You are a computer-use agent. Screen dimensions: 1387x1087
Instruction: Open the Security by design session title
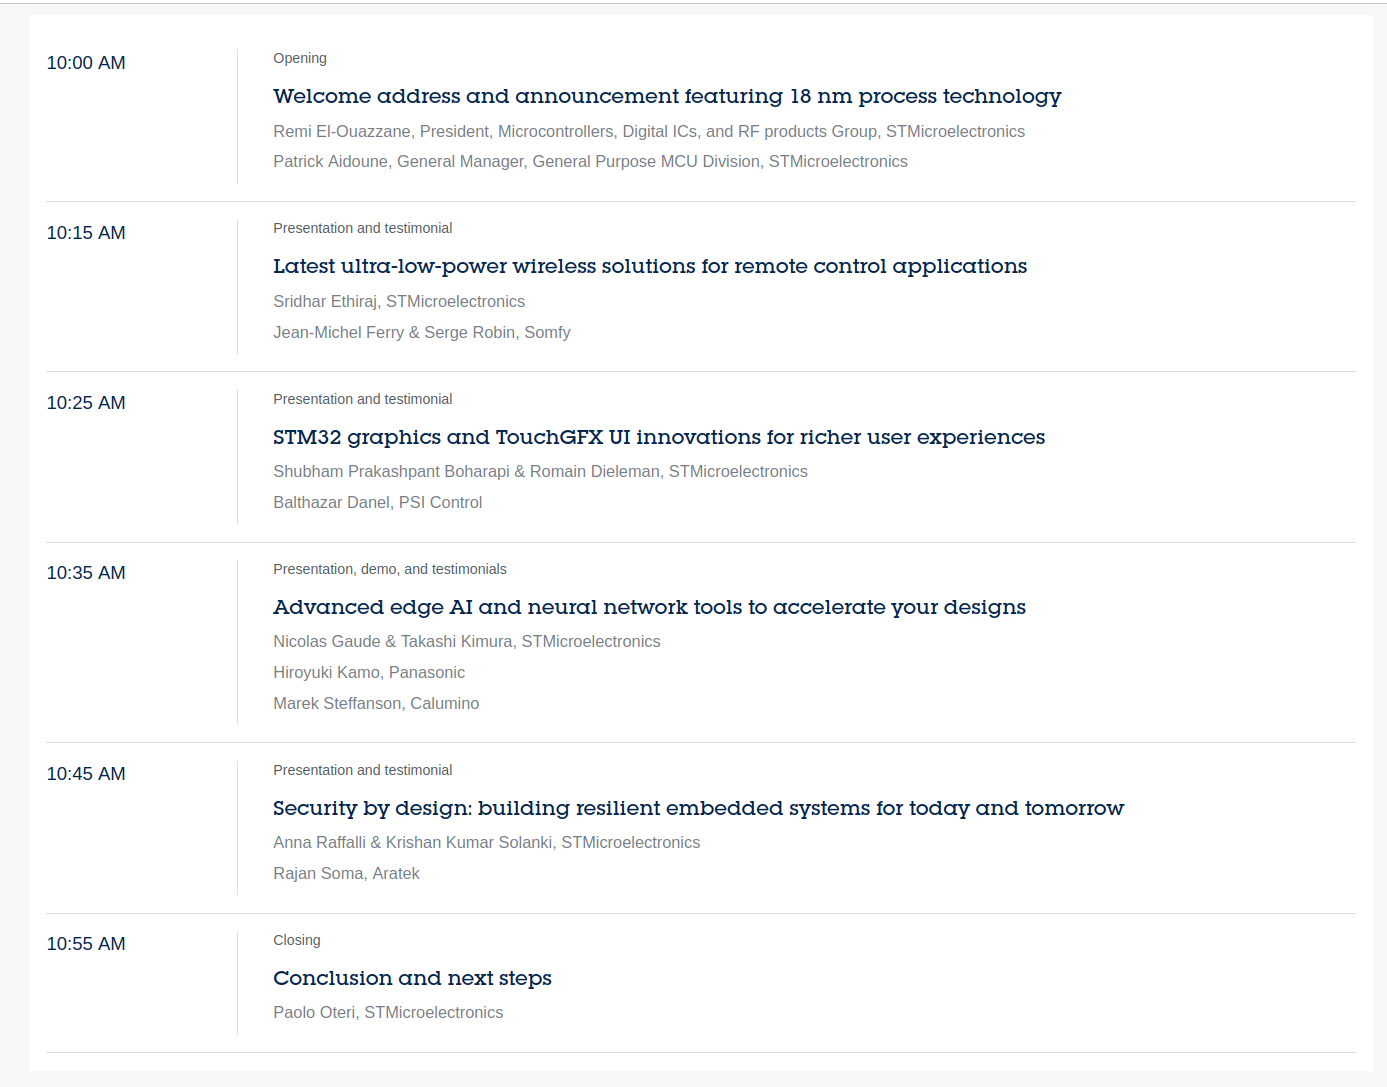[698, 808]
